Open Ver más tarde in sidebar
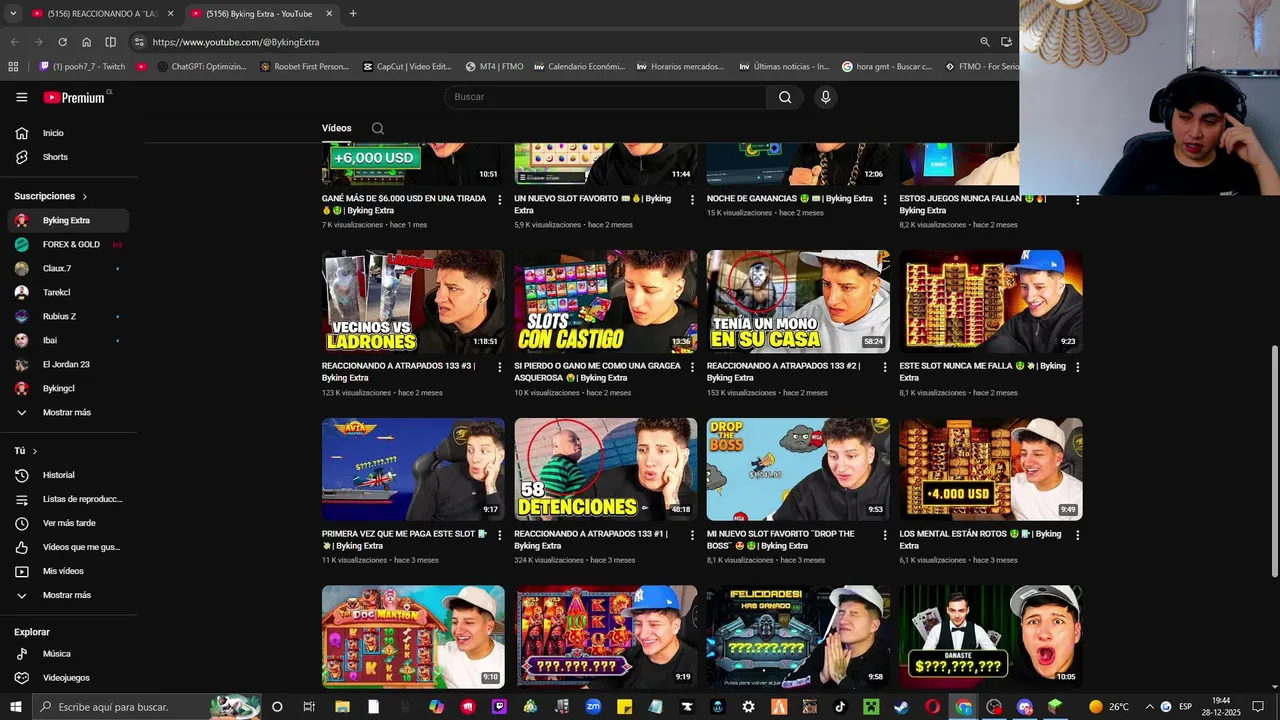Image resolution: width=1280 pixels, height=720 pixels. 68,523
